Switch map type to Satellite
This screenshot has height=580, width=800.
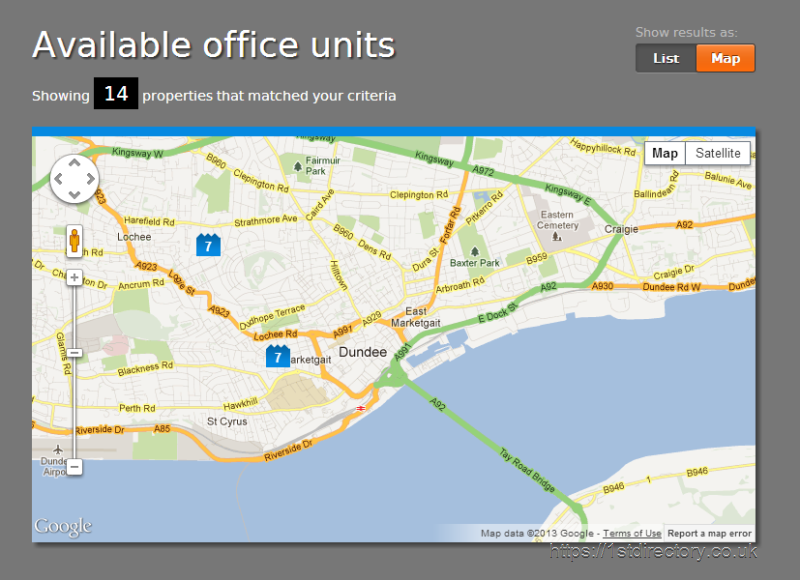718,153
